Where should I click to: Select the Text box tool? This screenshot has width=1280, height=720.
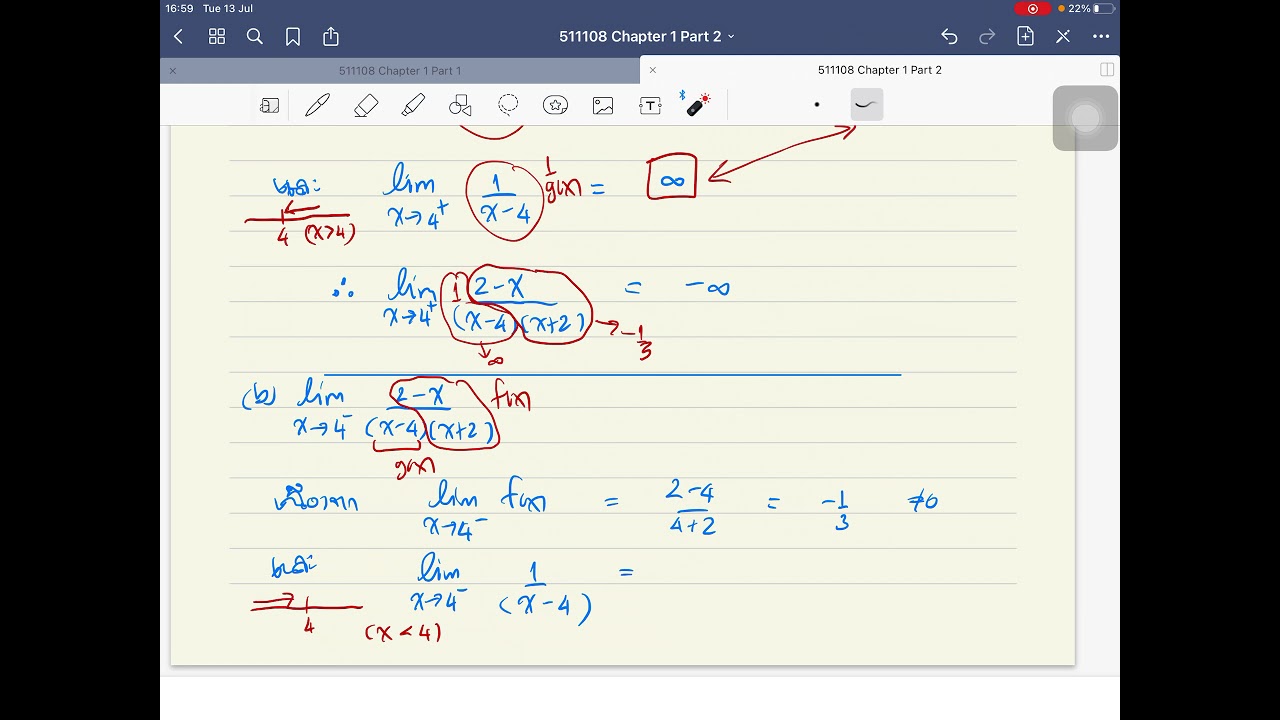pyautogui.click(x=651, y=105)
